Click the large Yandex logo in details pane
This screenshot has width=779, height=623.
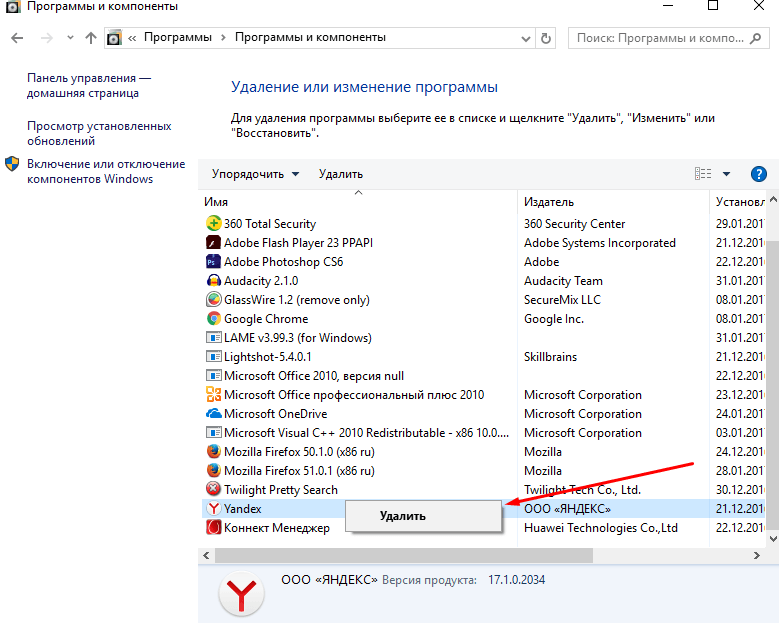241,594
